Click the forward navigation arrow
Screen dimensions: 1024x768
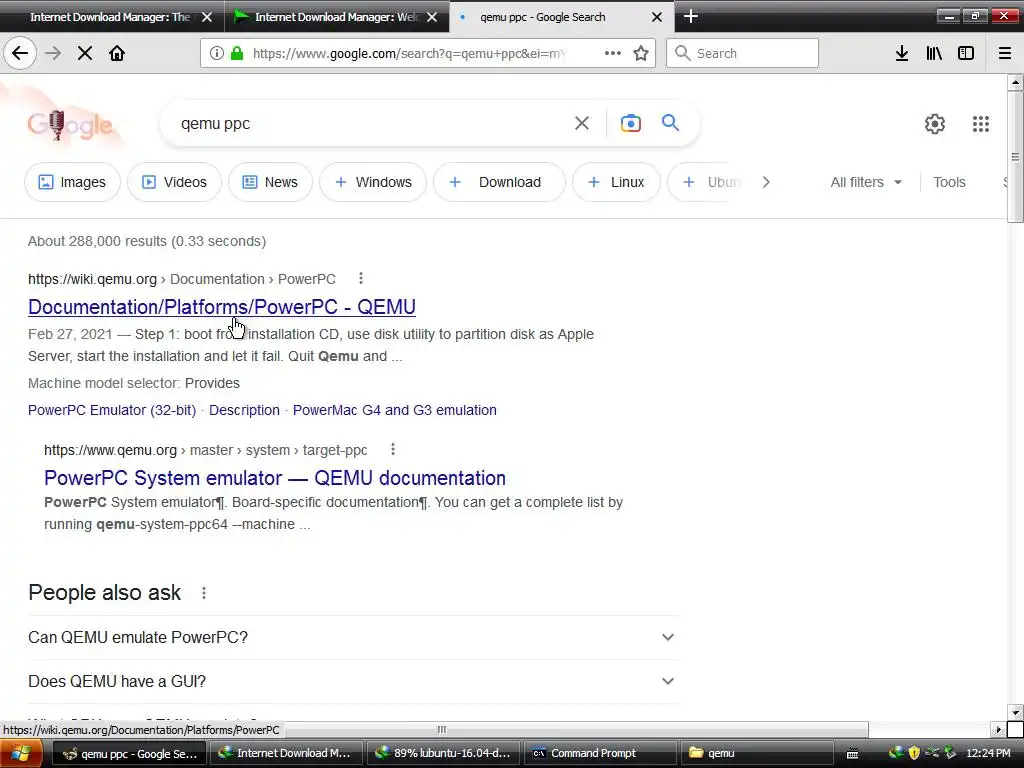click(53, 54)
